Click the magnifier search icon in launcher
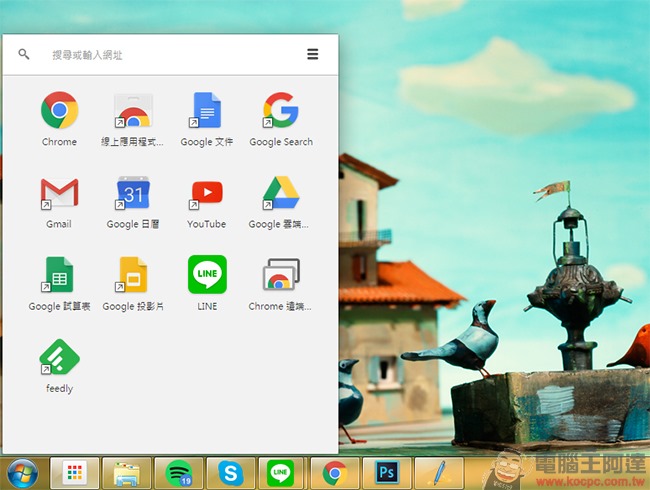650x490 pixels. point(24,54)
